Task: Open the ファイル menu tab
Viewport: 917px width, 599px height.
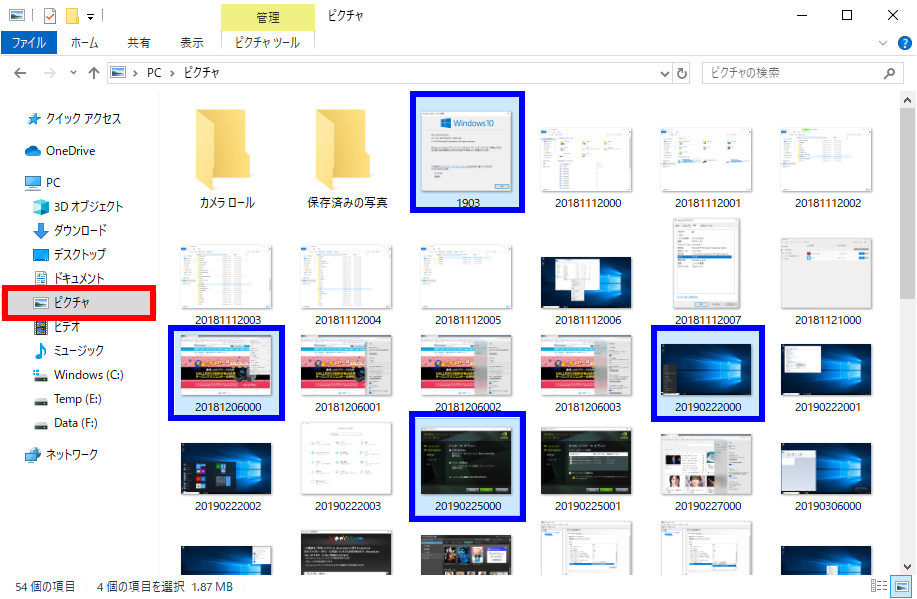Action: coord(29,43)
